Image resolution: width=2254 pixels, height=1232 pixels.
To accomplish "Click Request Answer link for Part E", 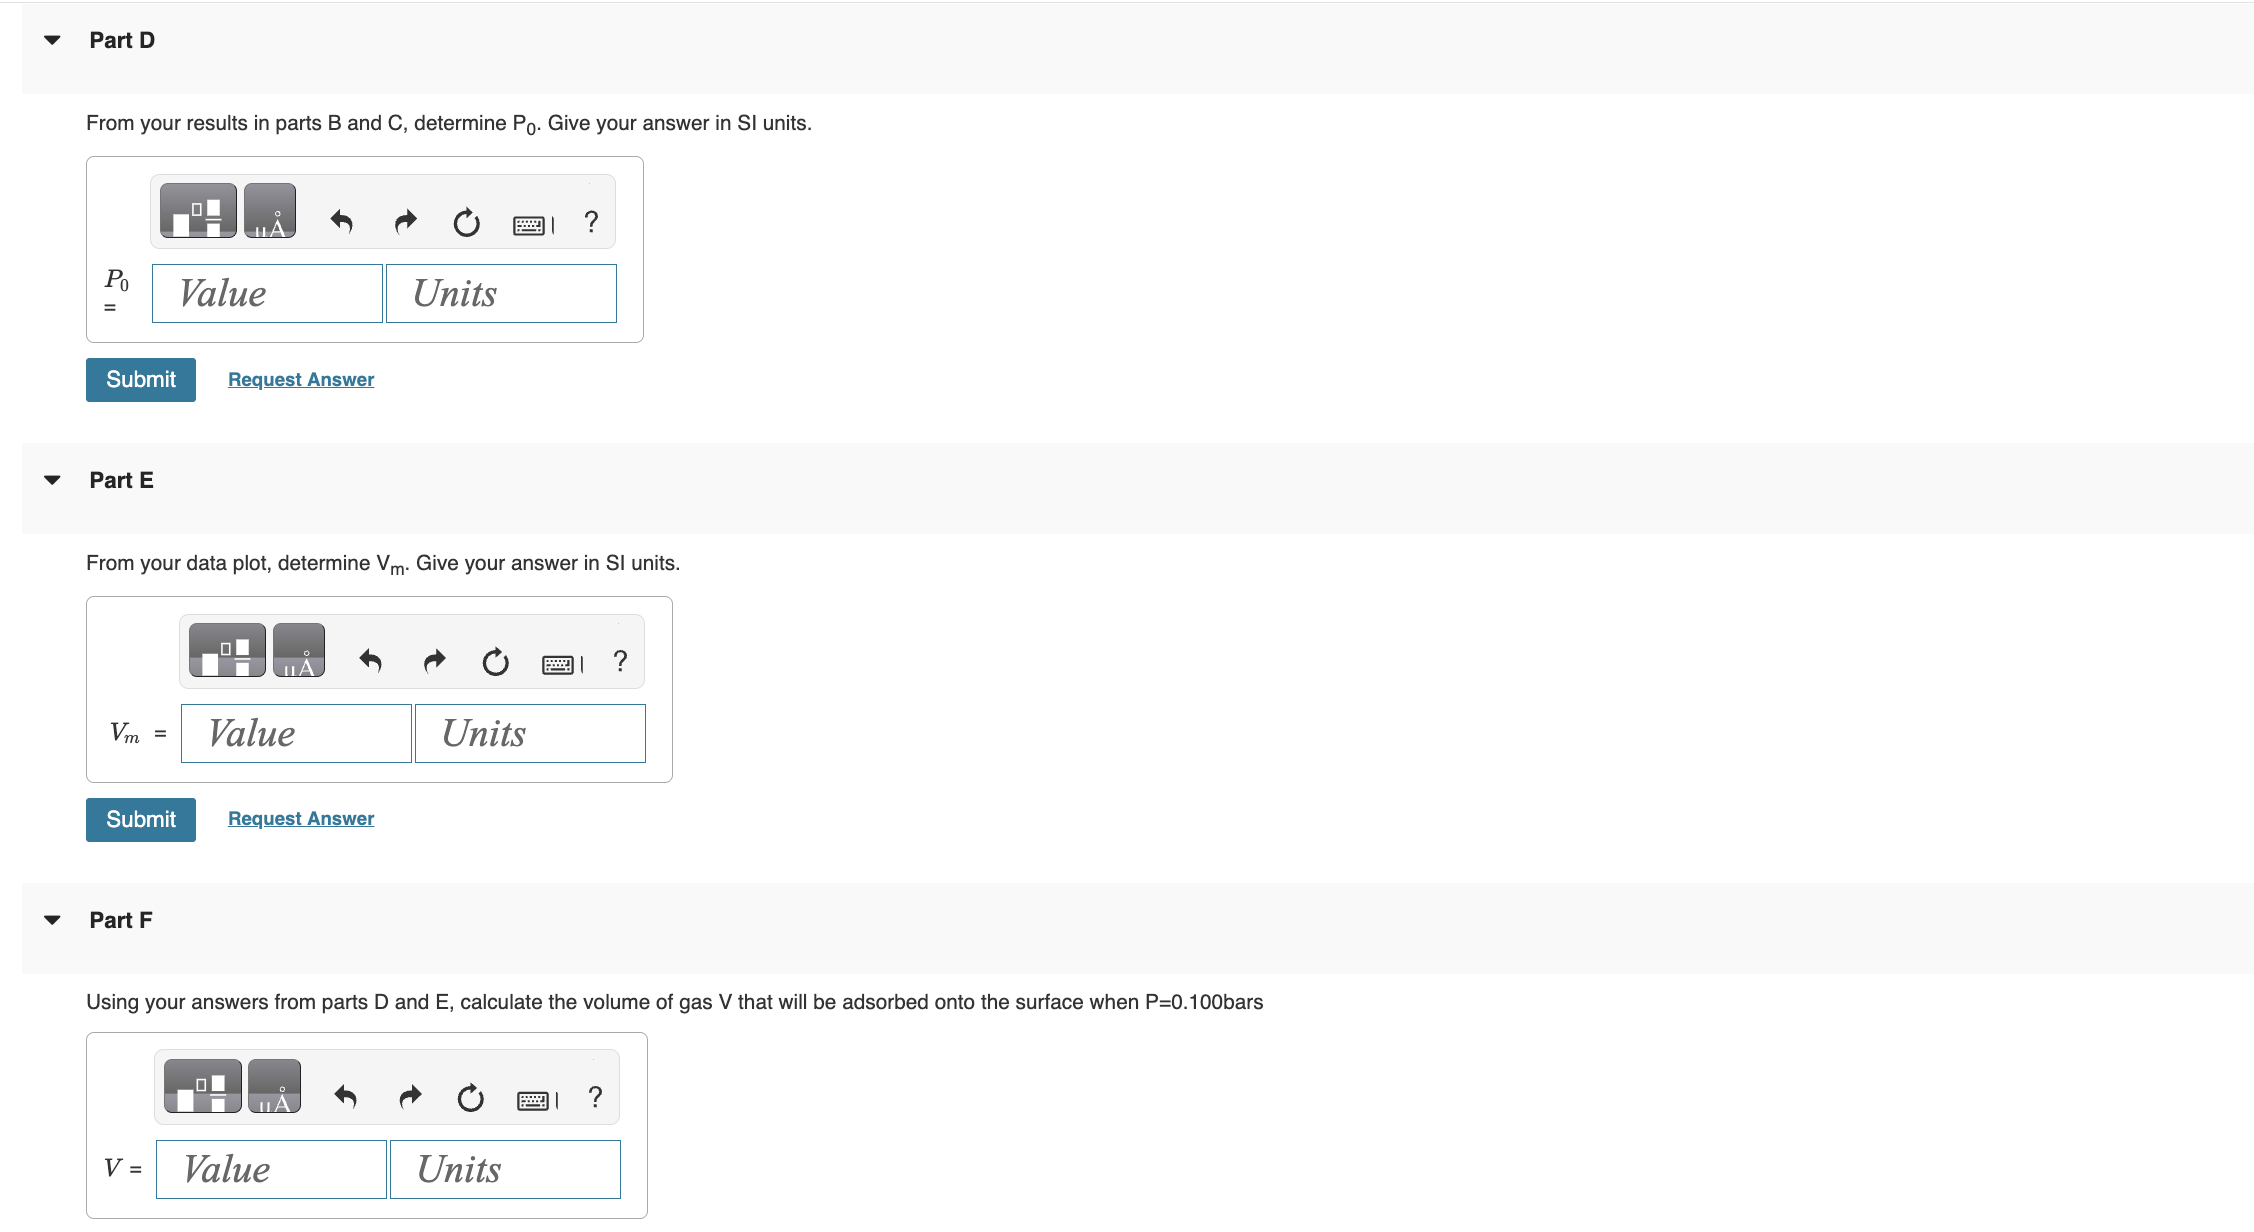I will tap(301, 819).
